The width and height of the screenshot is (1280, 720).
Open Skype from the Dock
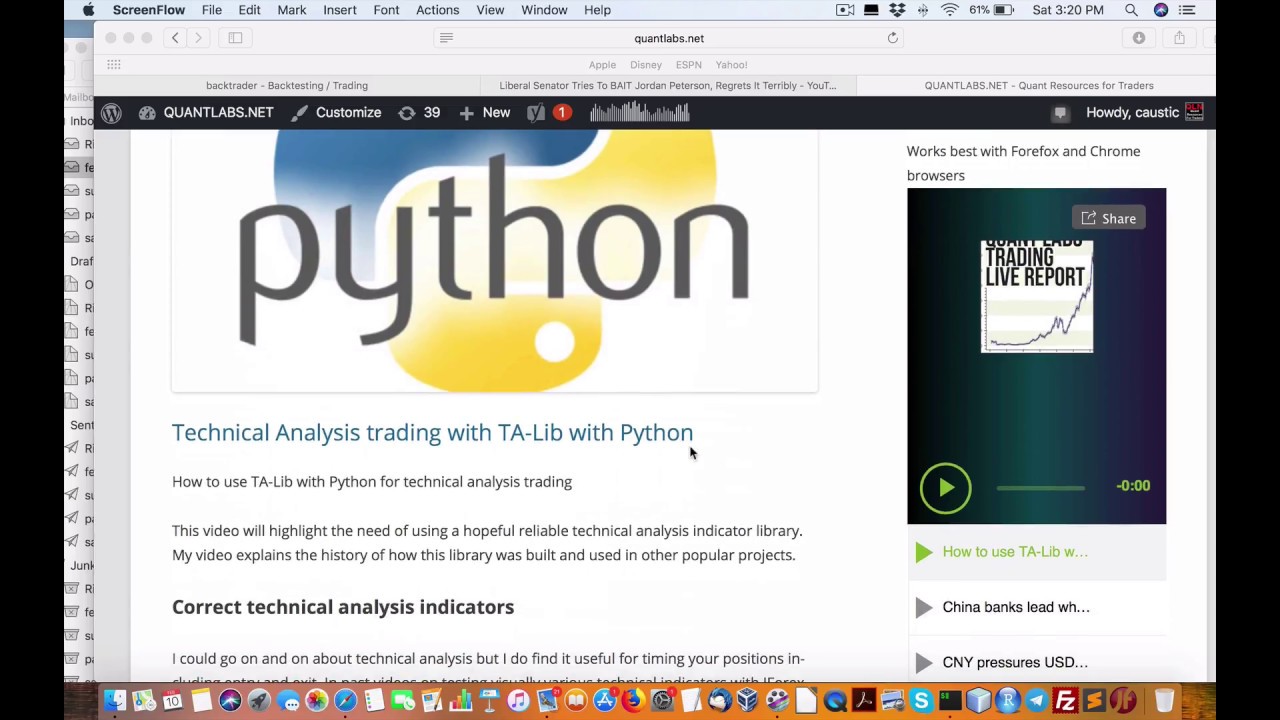pos(921,701)
